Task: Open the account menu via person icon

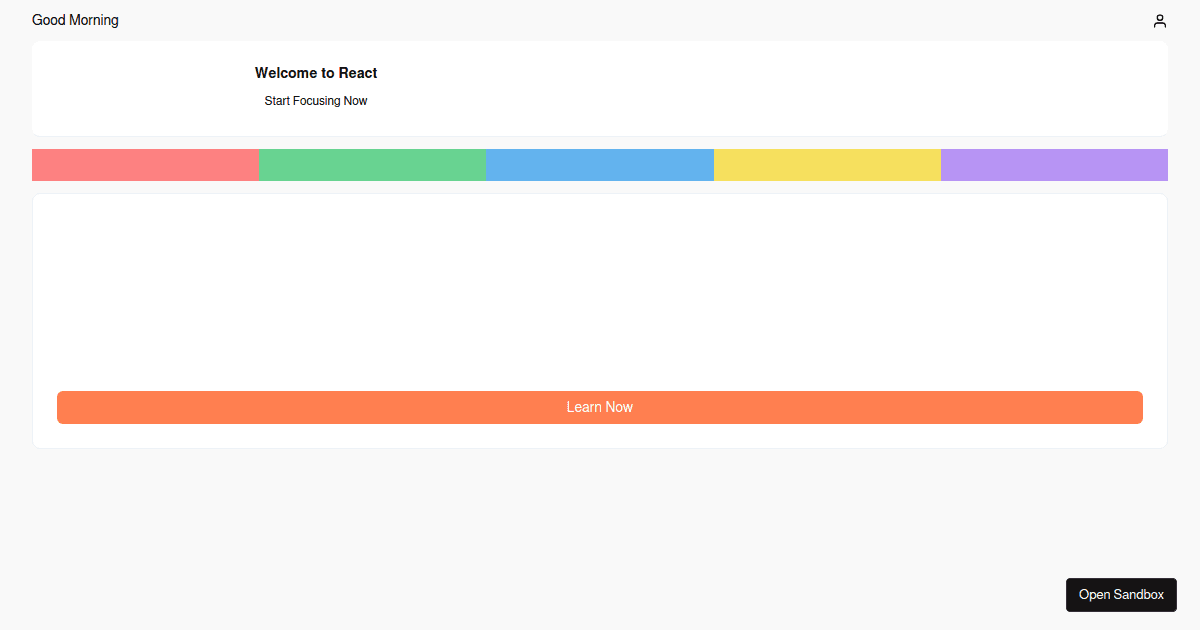Action: pos(1159,21)
